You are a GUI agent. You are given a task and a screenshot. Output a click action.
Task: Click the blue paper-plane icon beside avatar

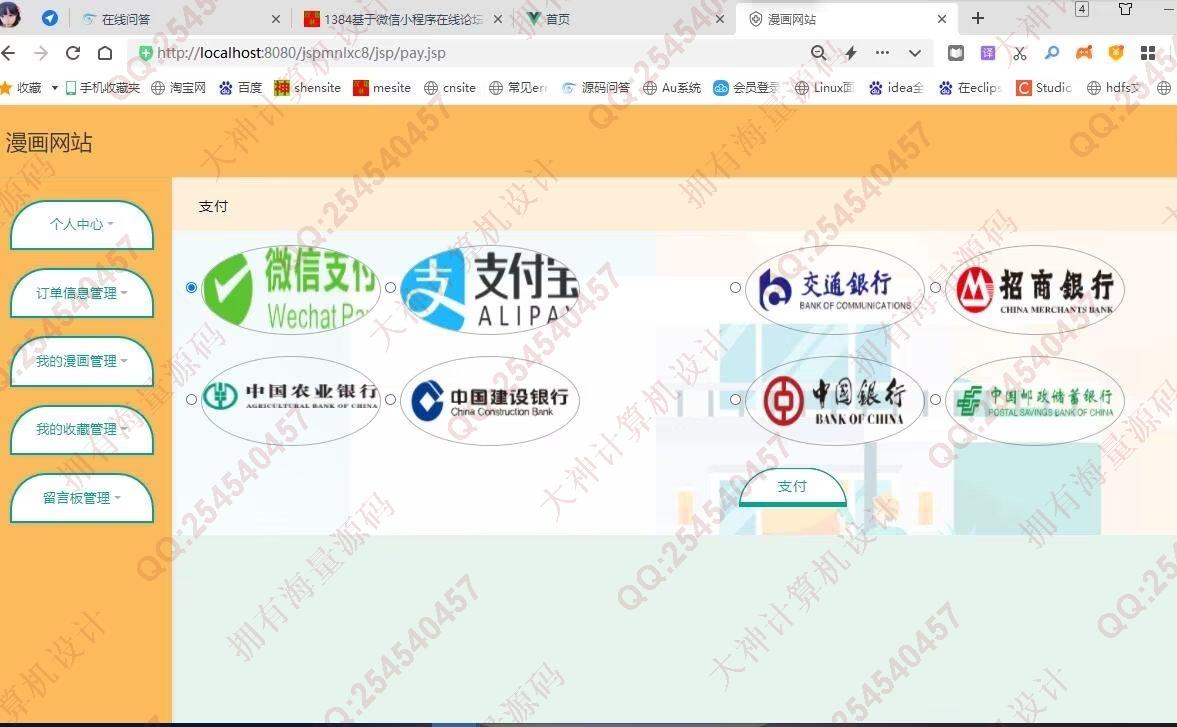(50, 18)
